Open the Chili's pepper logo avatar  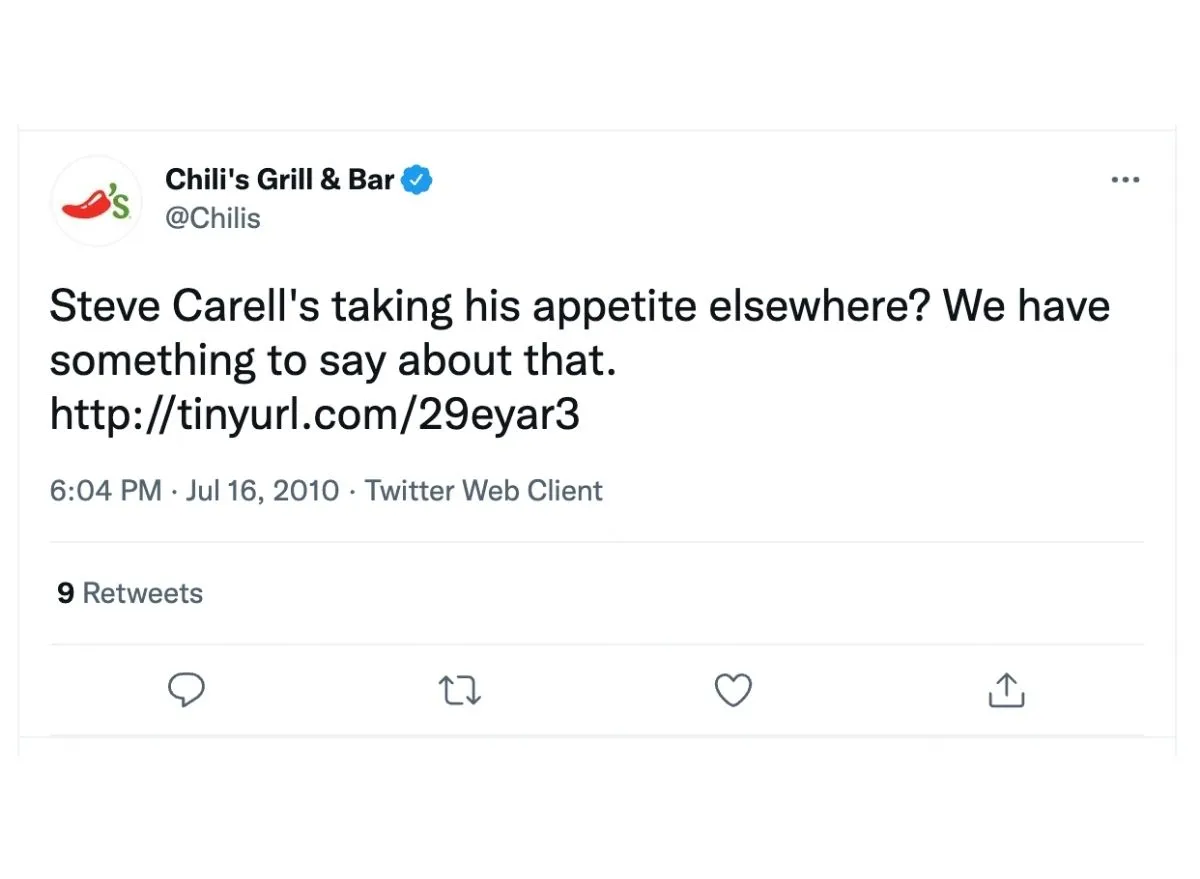tap(96, 200)
